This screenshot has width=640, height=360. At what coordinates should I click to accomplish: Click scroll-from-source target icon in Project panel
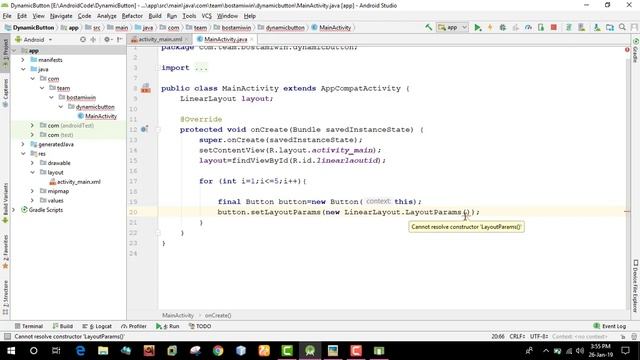83,40
